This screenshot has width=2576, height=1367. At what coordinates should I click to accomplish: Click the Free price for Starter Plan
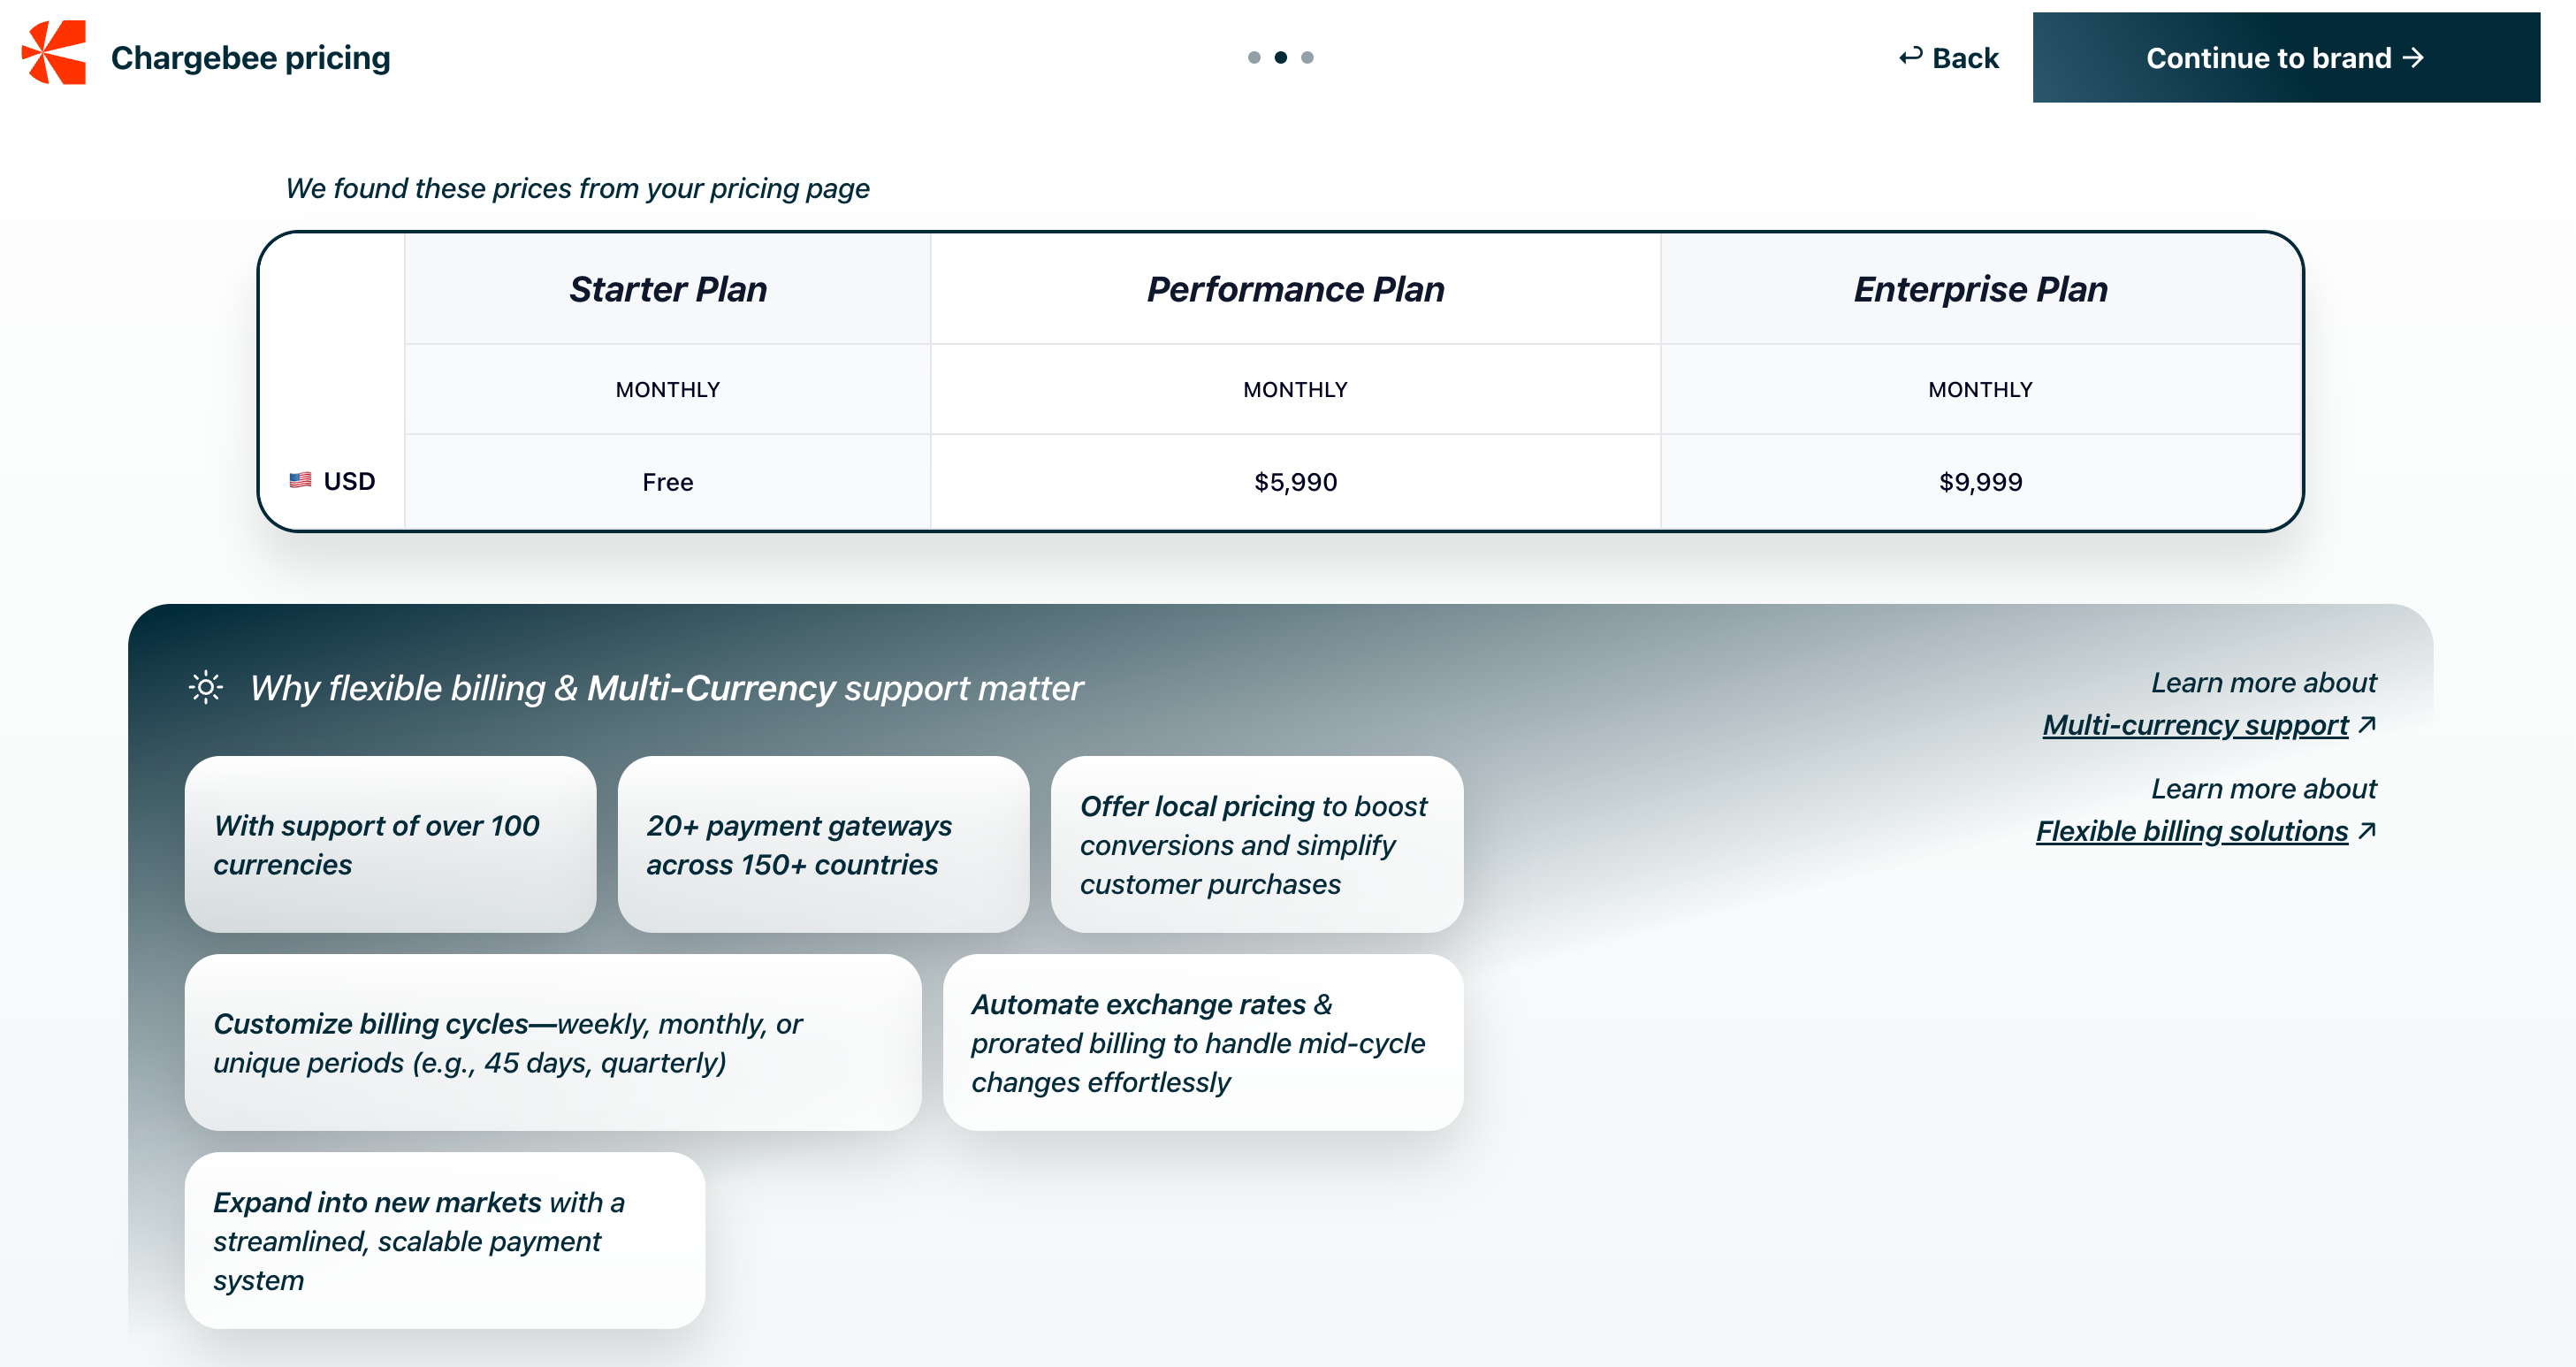tap(668, 482)
